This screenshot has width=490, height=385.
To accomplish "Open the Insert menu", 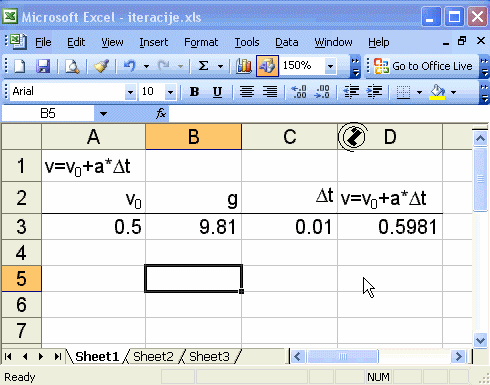I will click(154, 42).
